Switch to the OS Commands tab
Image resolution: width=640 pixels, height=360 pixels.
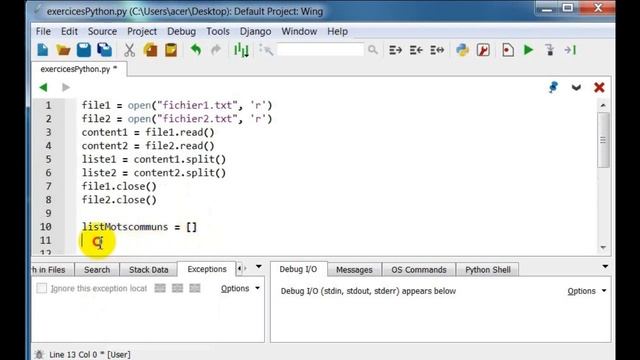(418, 270)
